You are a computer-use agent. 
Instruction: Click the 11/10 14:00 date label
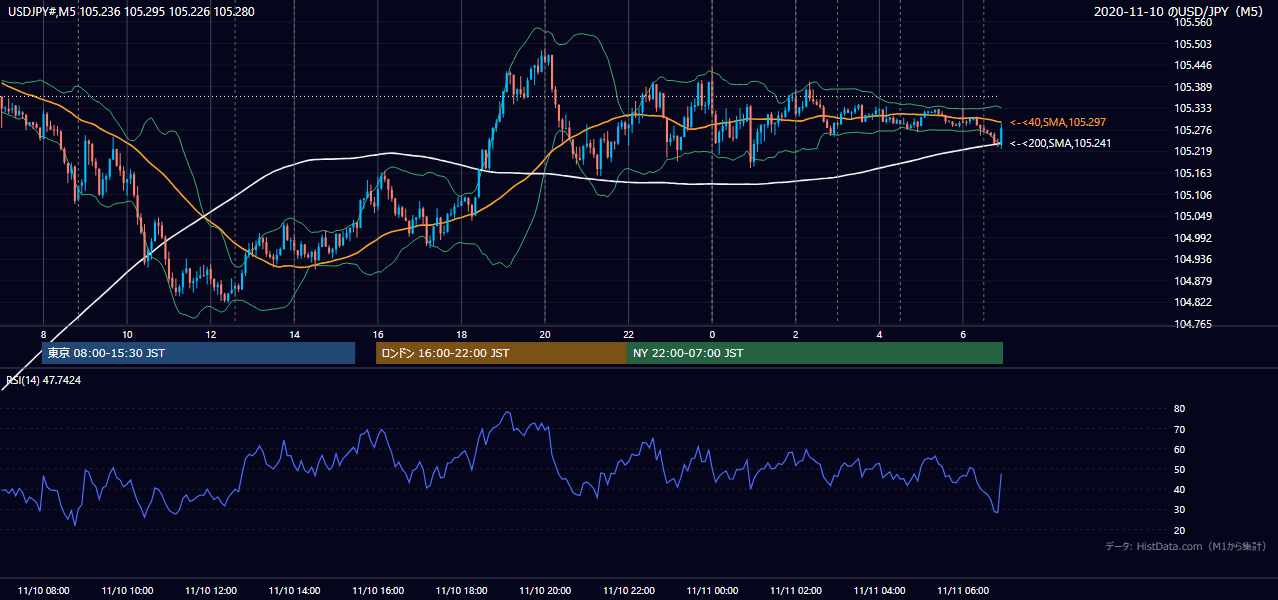coord(294,591)
